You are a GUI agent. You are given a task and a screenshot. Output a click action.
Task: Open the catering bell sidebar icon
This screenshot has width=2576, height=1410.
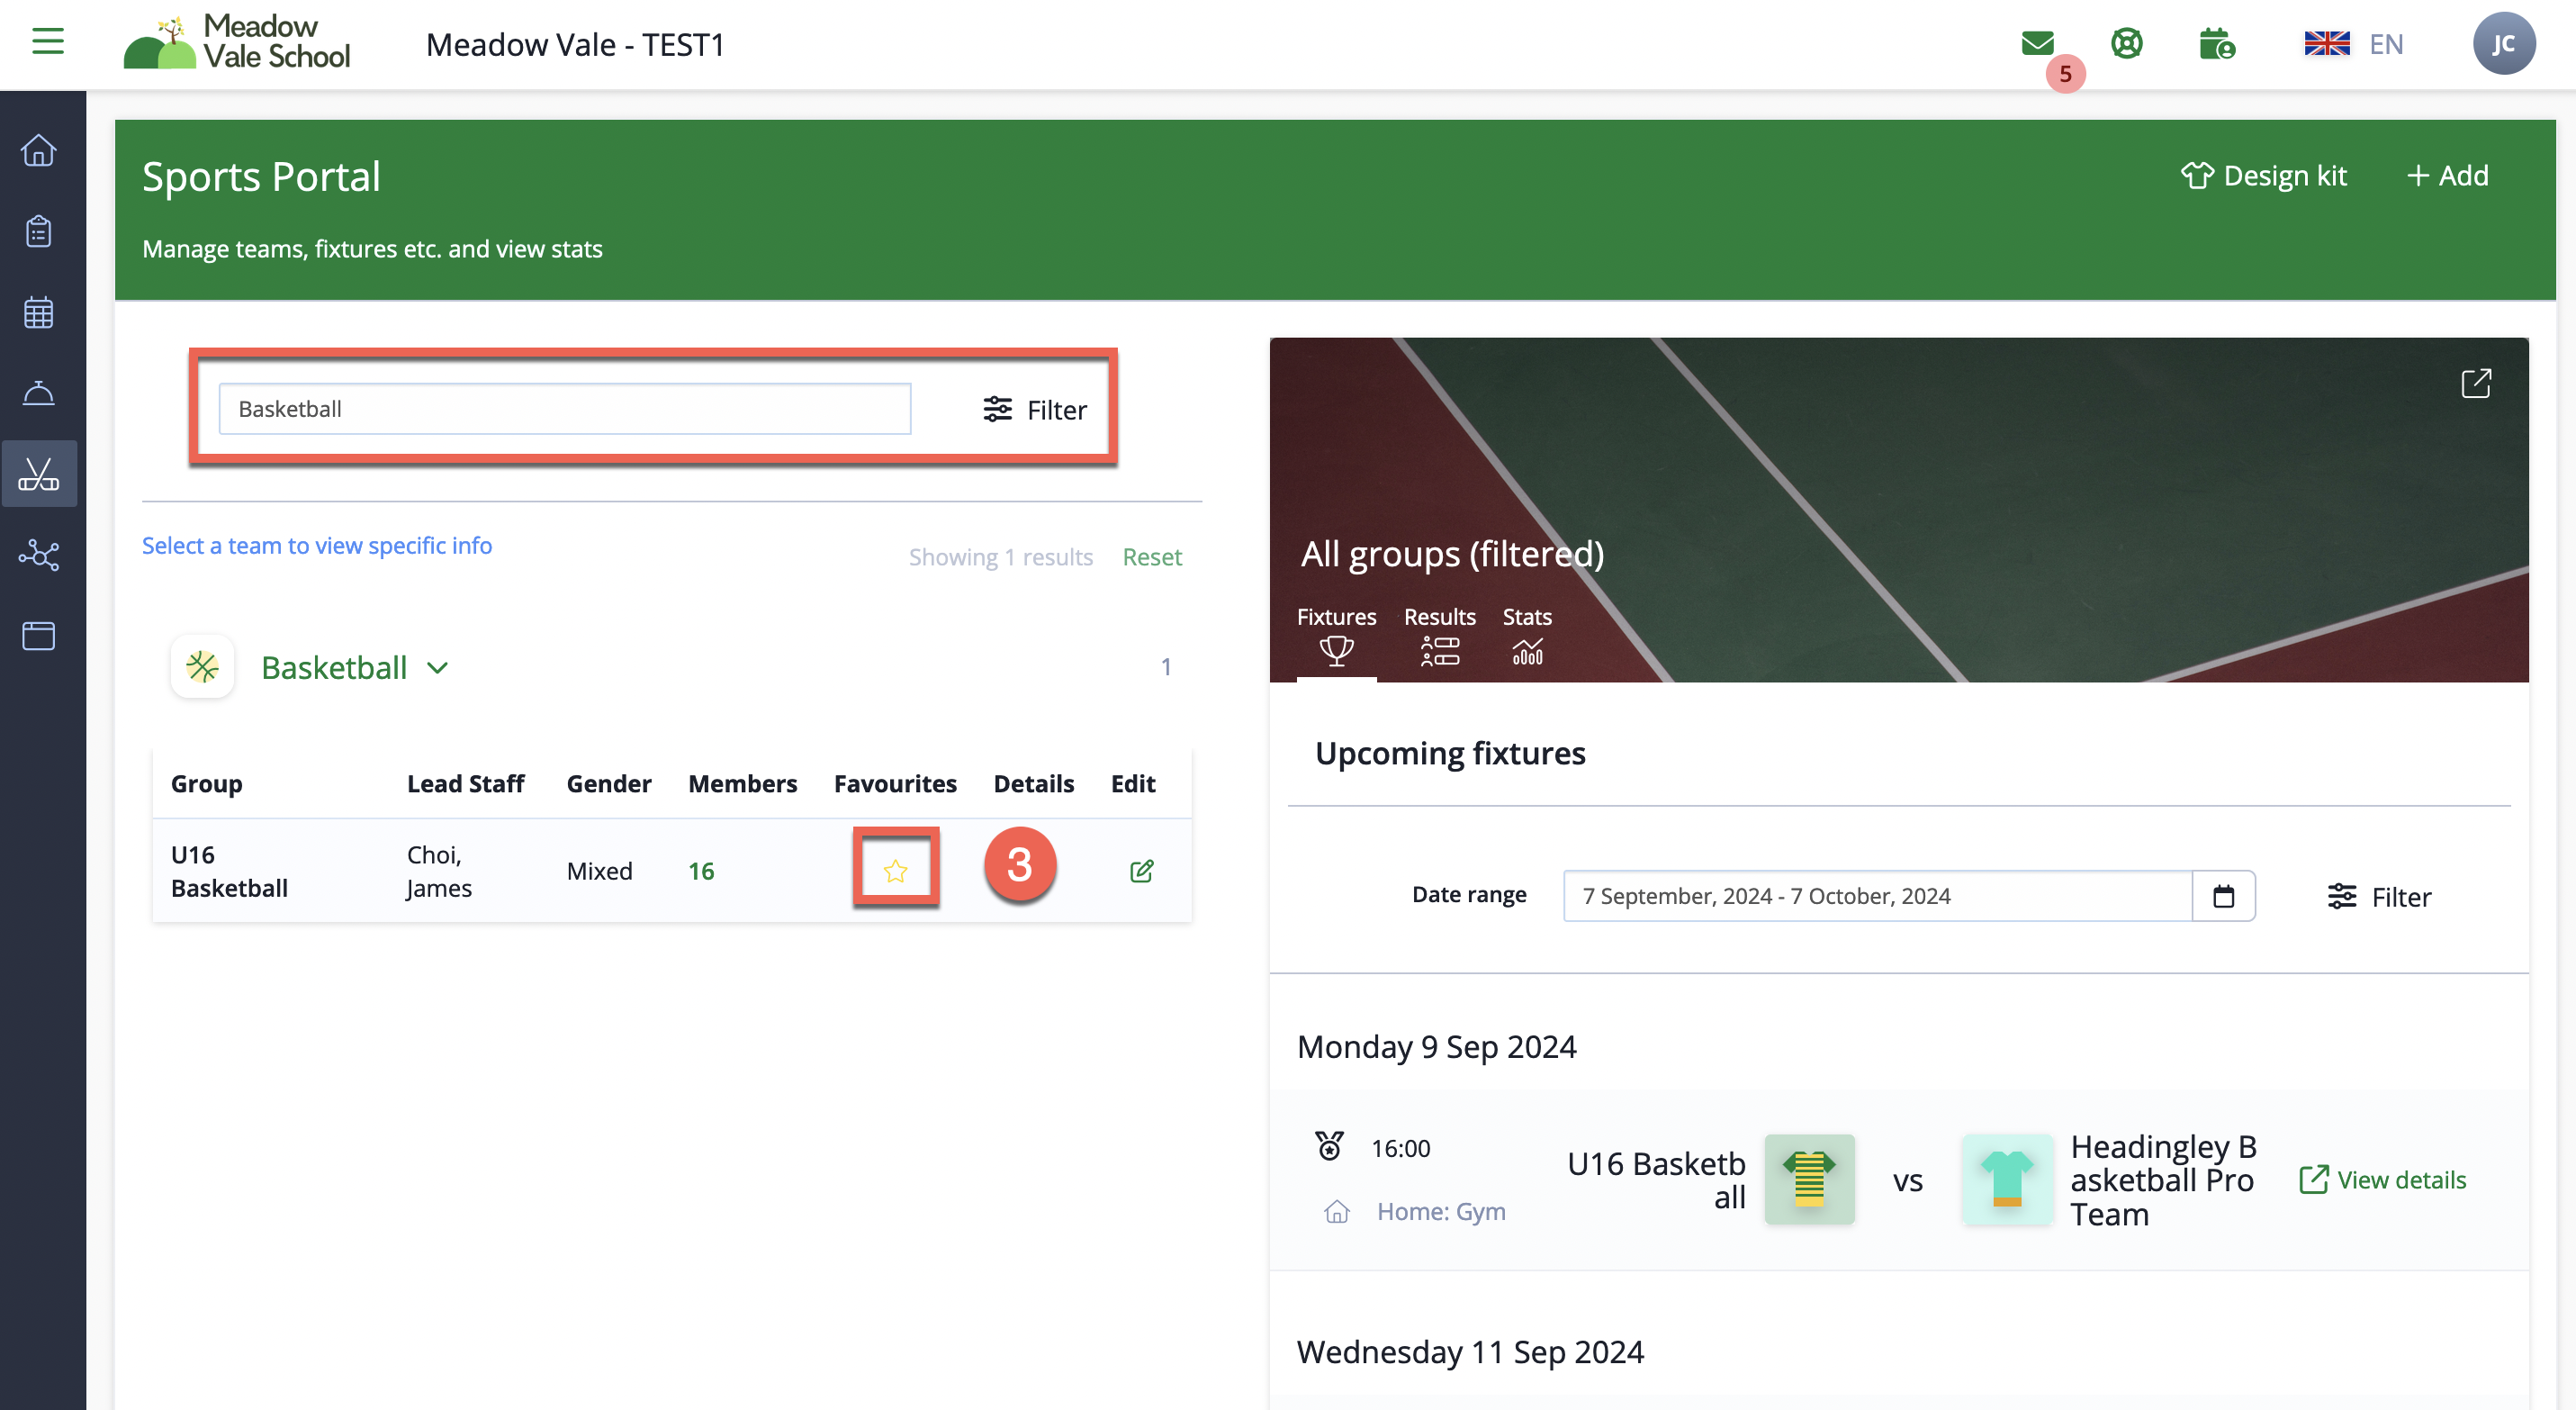(x=39, y=393)
